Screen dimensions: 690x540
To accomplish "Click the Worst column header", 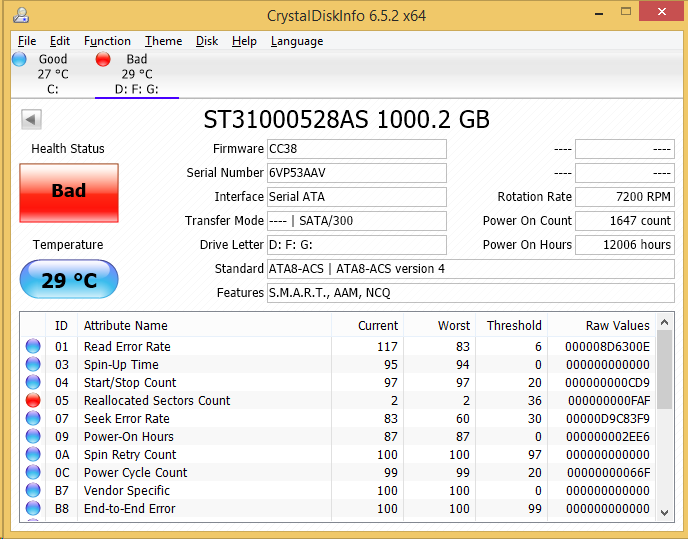I will pos(440,325).
